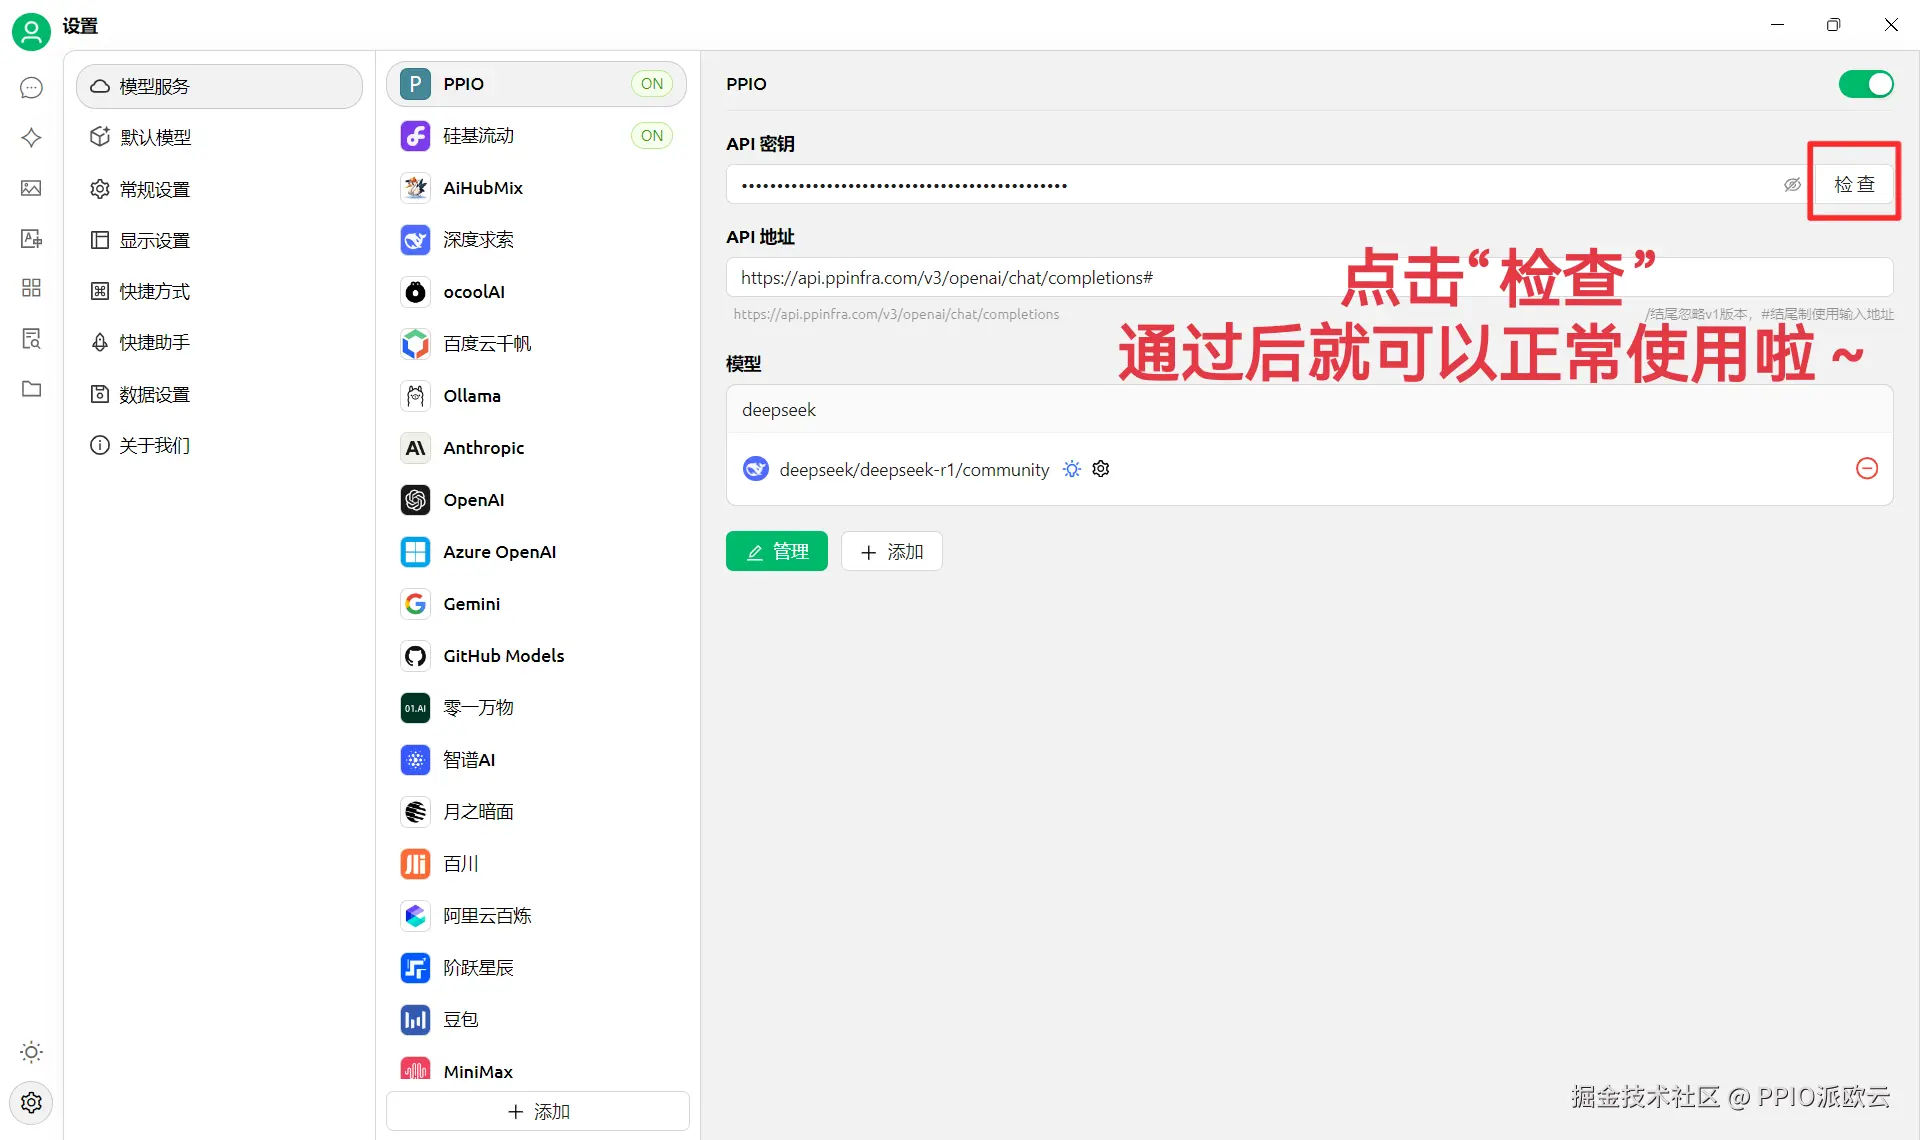Screen dimensions: 1920x1140
Task: Open the 默认模型 settings section
Action: tap(155, 138)
